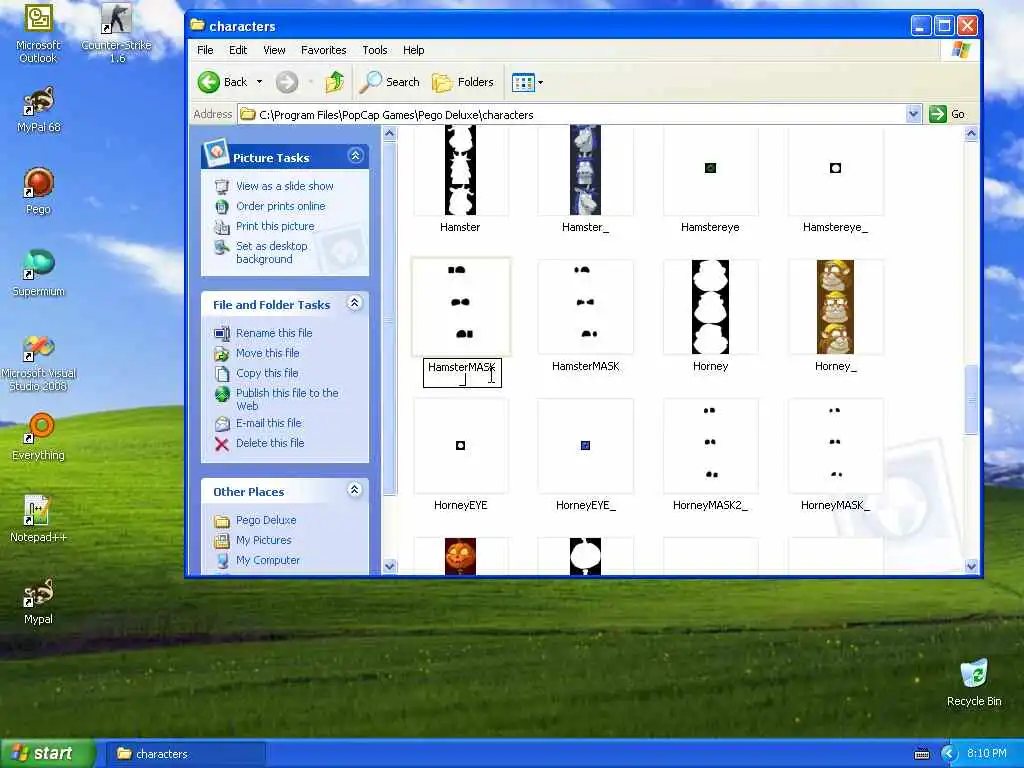
Task: Select the HorneyMASK_ thumbnail
Action: 835,446
